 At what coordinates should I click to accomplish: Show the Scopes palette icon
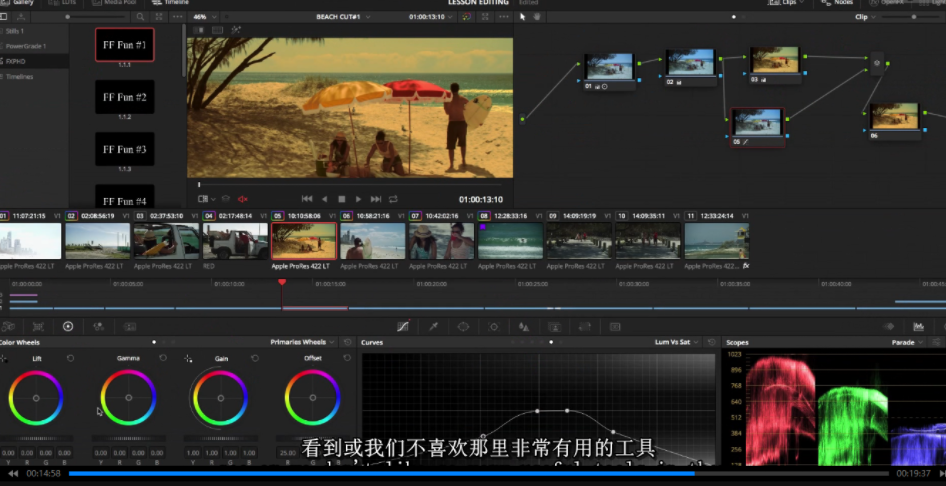pos(918,326)
